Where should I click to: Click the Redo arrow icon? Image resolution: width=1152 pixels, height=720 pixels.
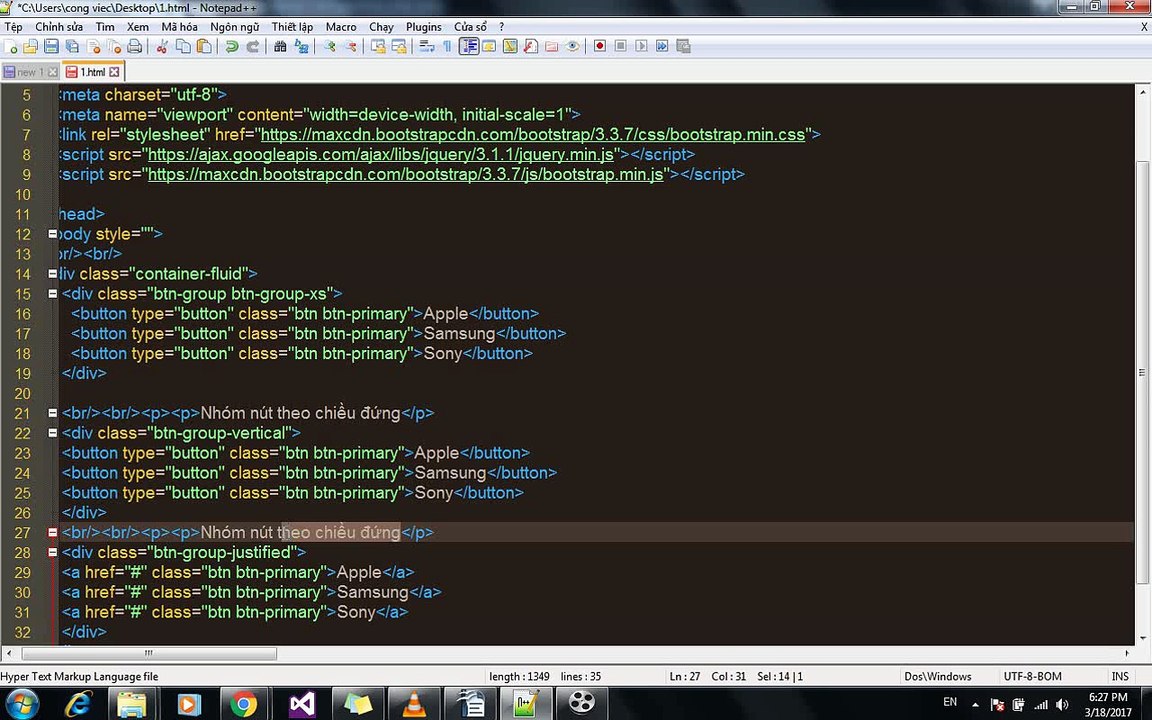(x=253, y=46)
